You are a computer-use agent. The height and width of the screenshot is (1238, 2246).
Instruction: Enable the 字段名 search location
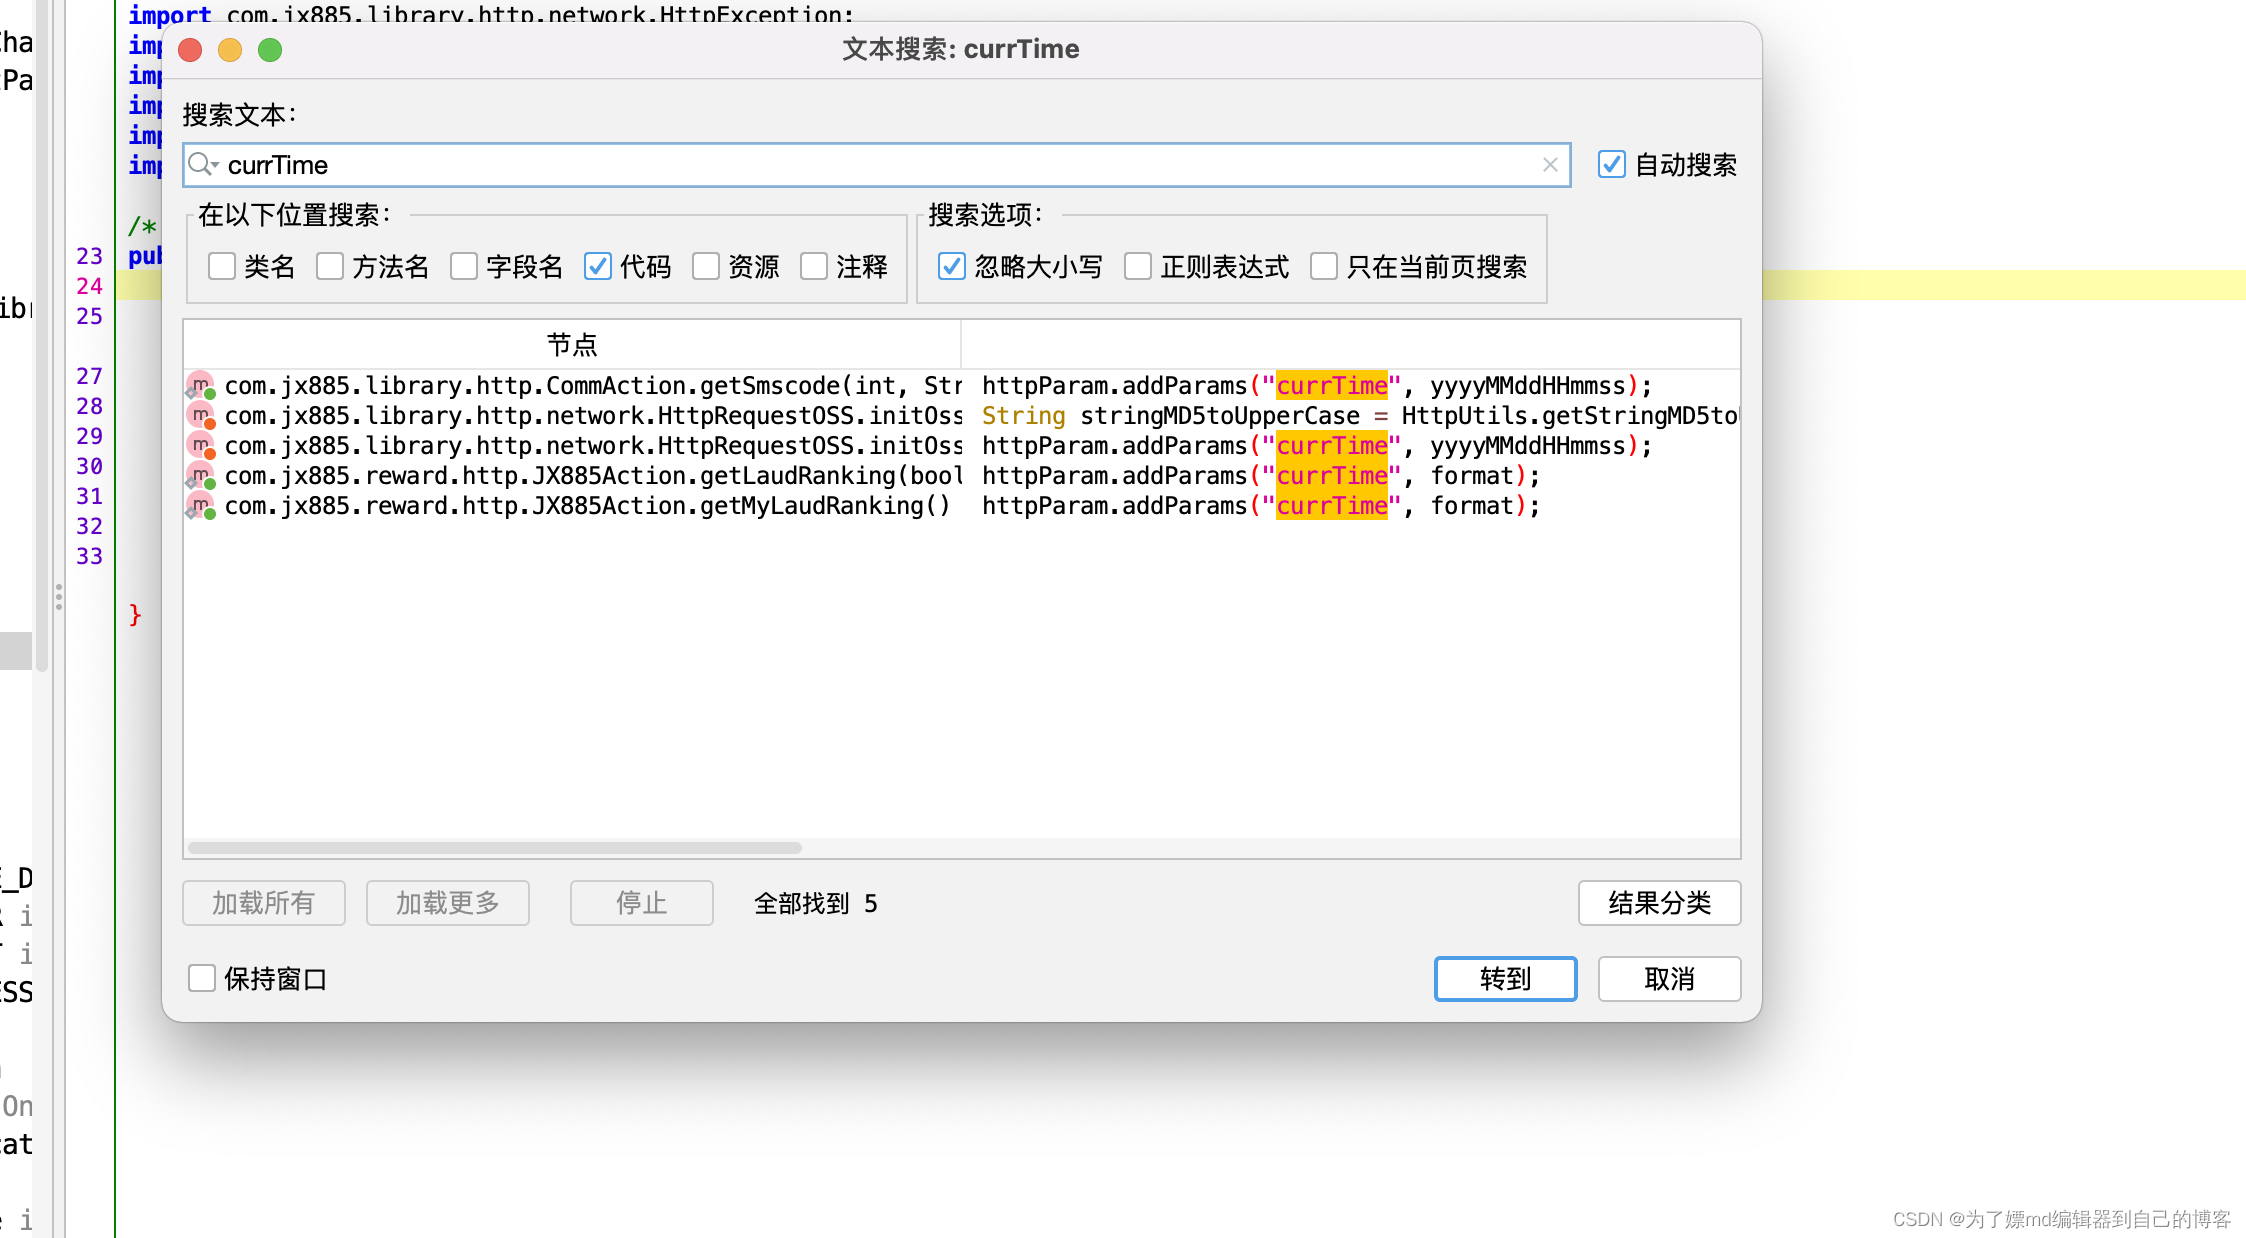click(x=464, y=267)
